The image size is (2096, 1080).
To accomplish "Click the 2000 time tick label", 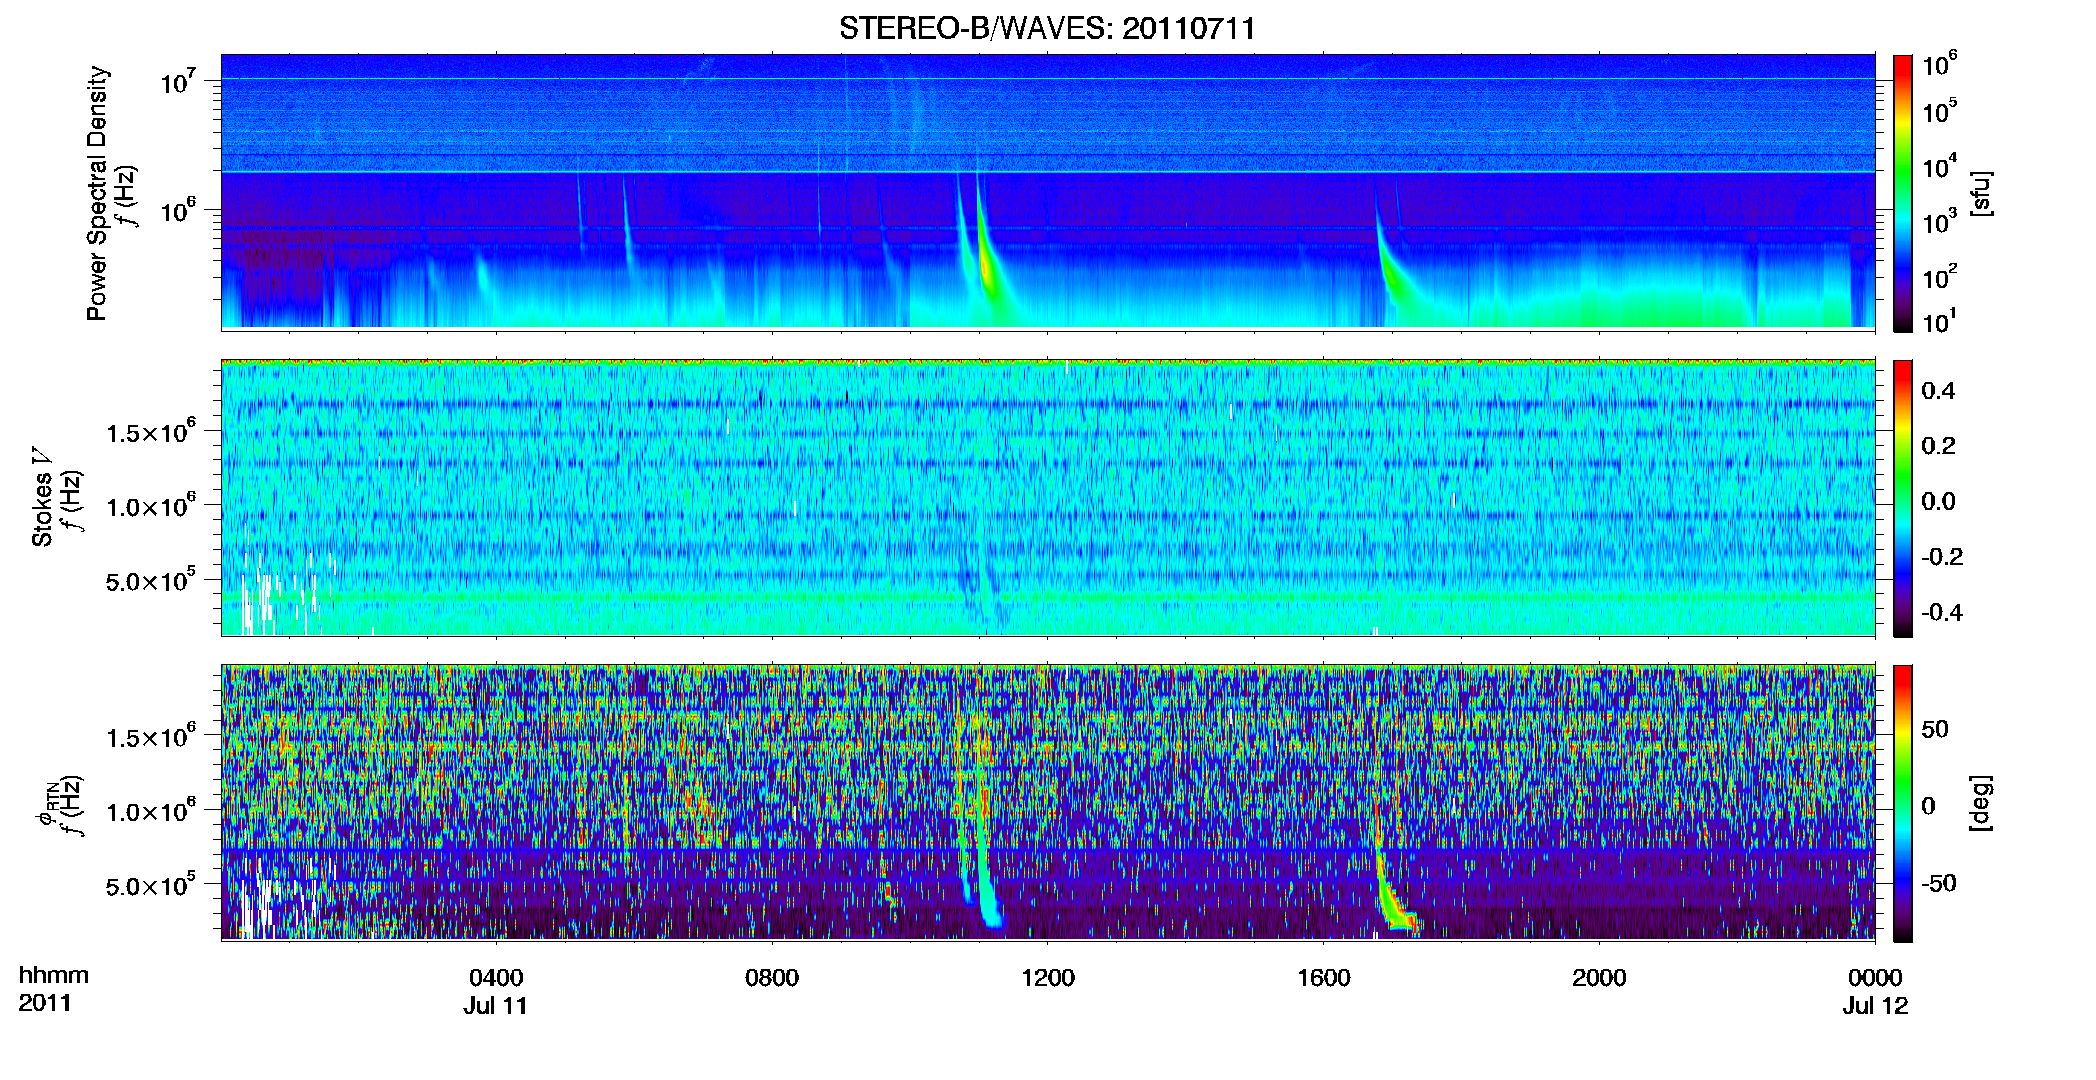I will 1599,978.
